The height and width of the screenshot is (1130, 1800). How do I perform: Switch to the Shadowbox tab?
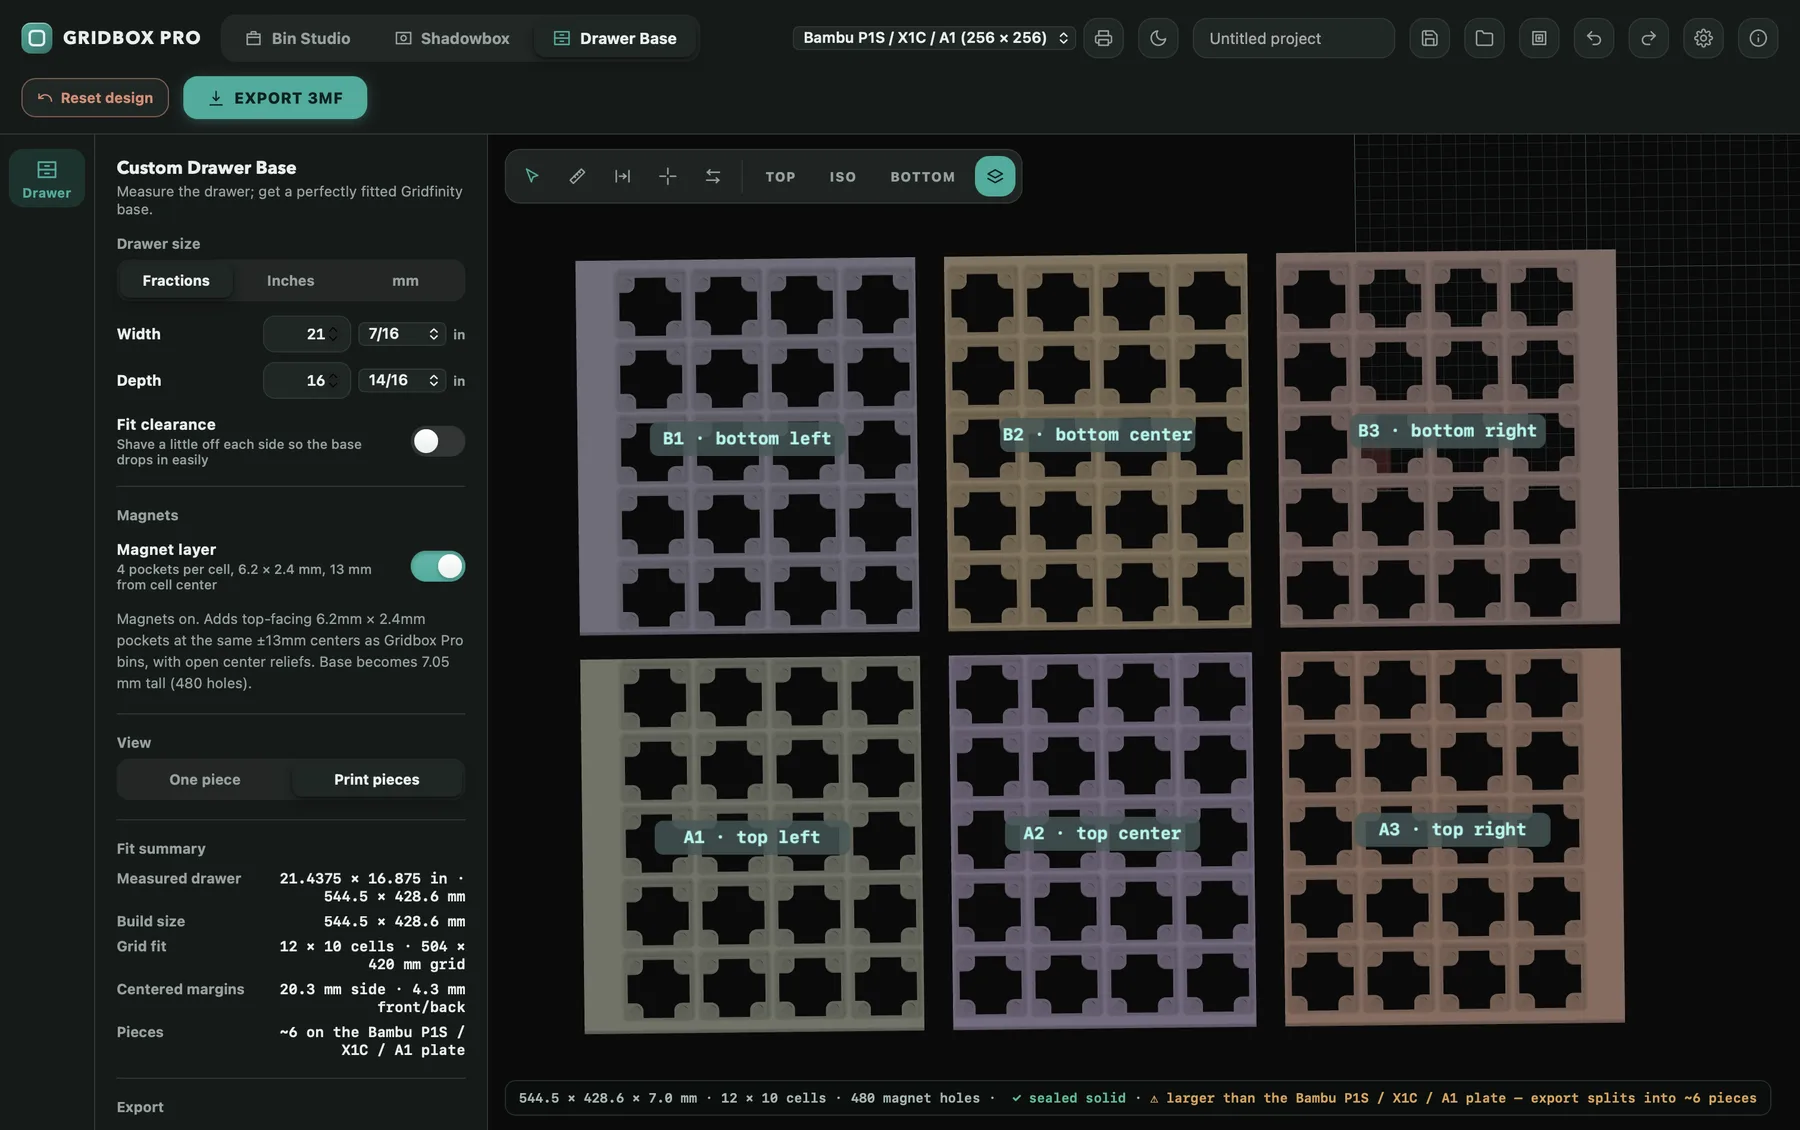pos(453,38)
